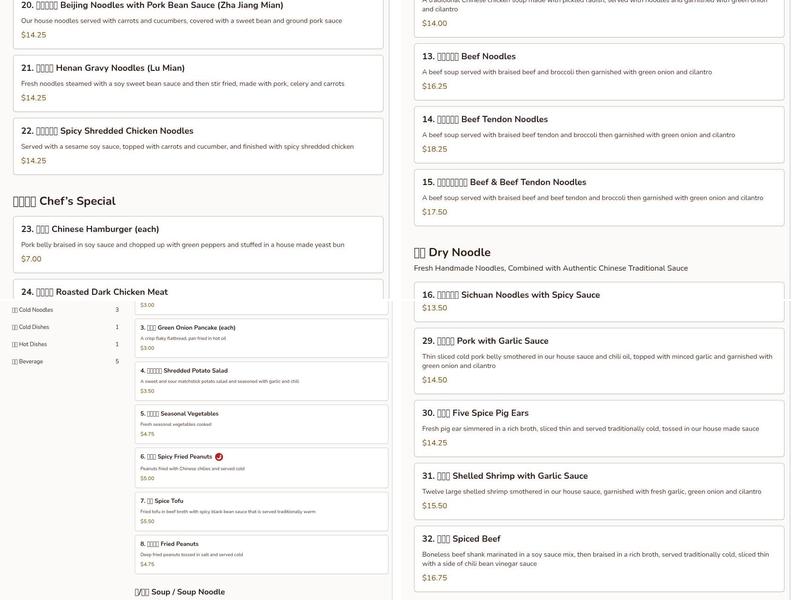Screen dimensions: 800x600
Task: Choose the Beverage category in sidebar
Action: [x=32, y=361]
